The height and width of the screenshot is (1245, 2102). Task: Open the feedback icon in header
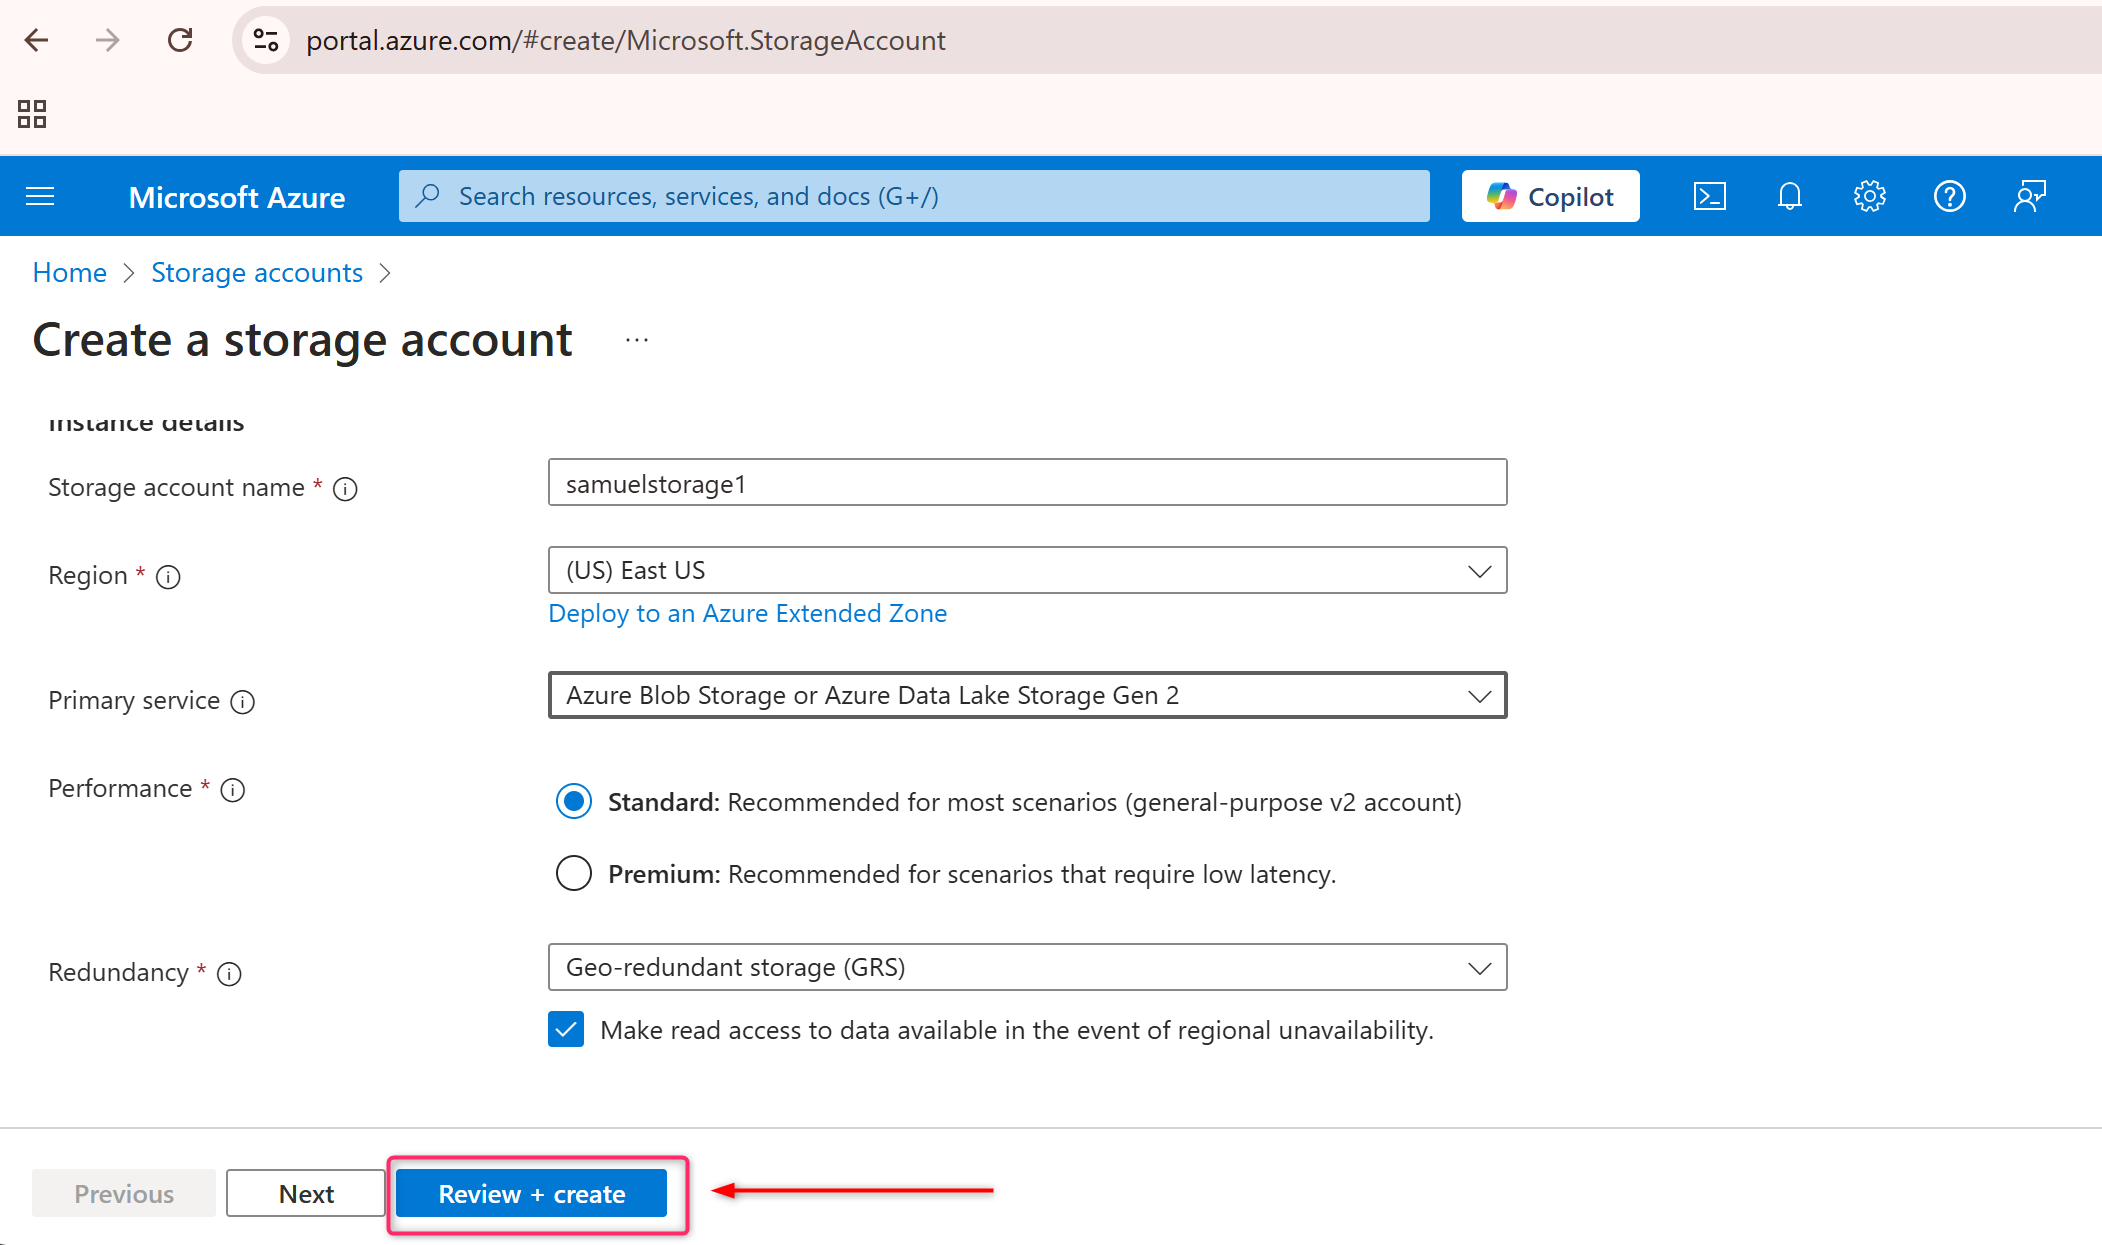[2030, 196]
